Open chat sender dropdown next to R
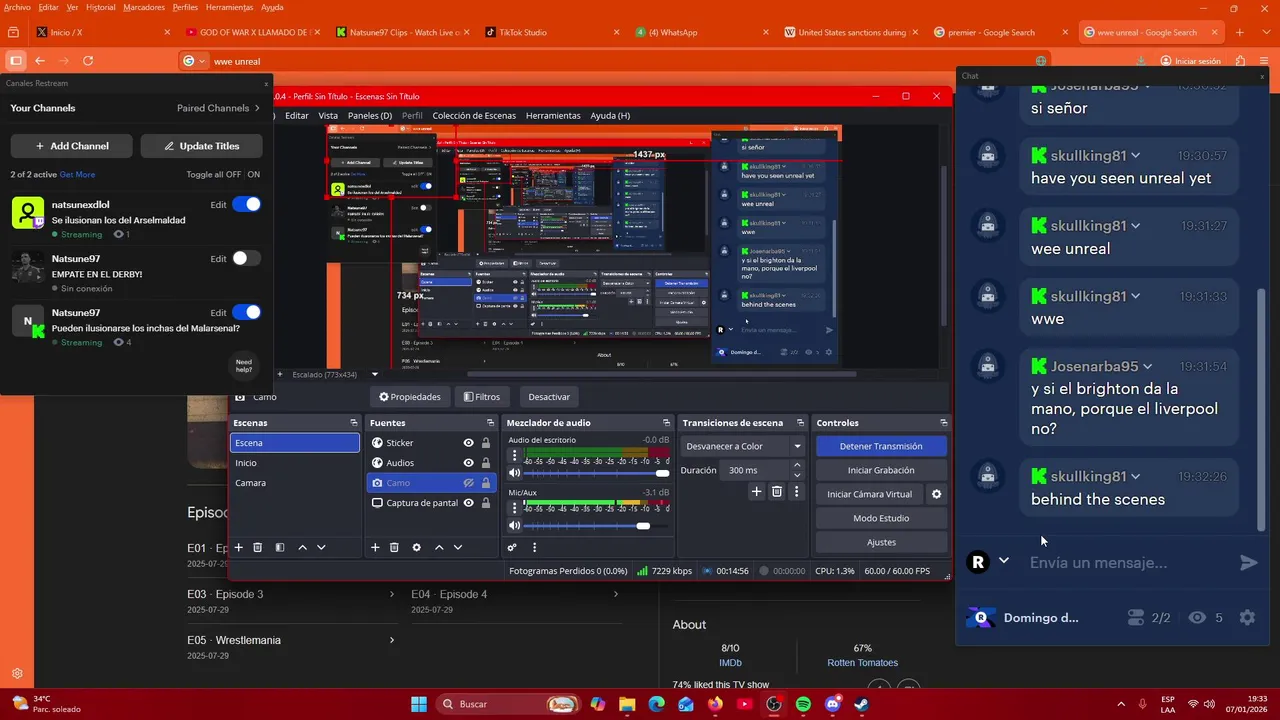 [1004, 561]
